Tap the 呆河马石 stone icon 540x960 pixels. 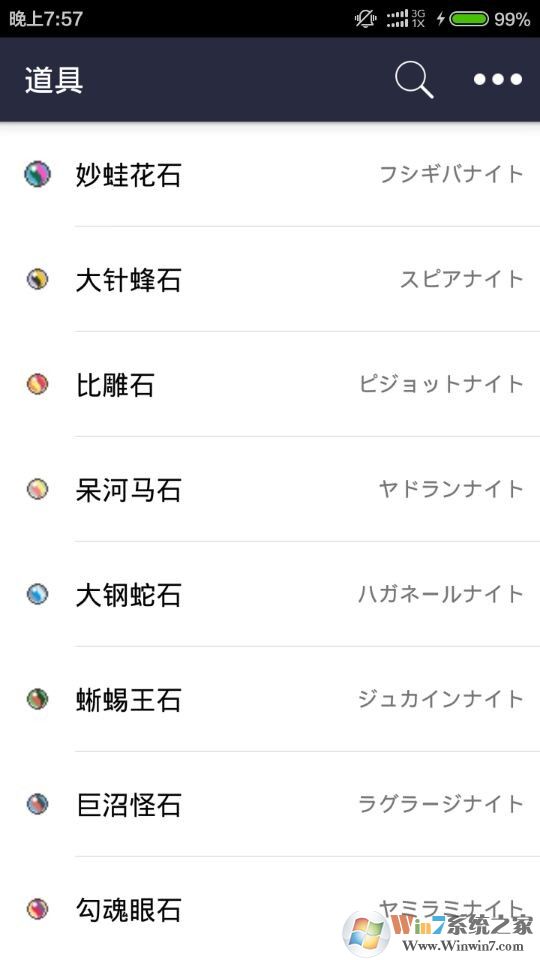coord(37,489)
